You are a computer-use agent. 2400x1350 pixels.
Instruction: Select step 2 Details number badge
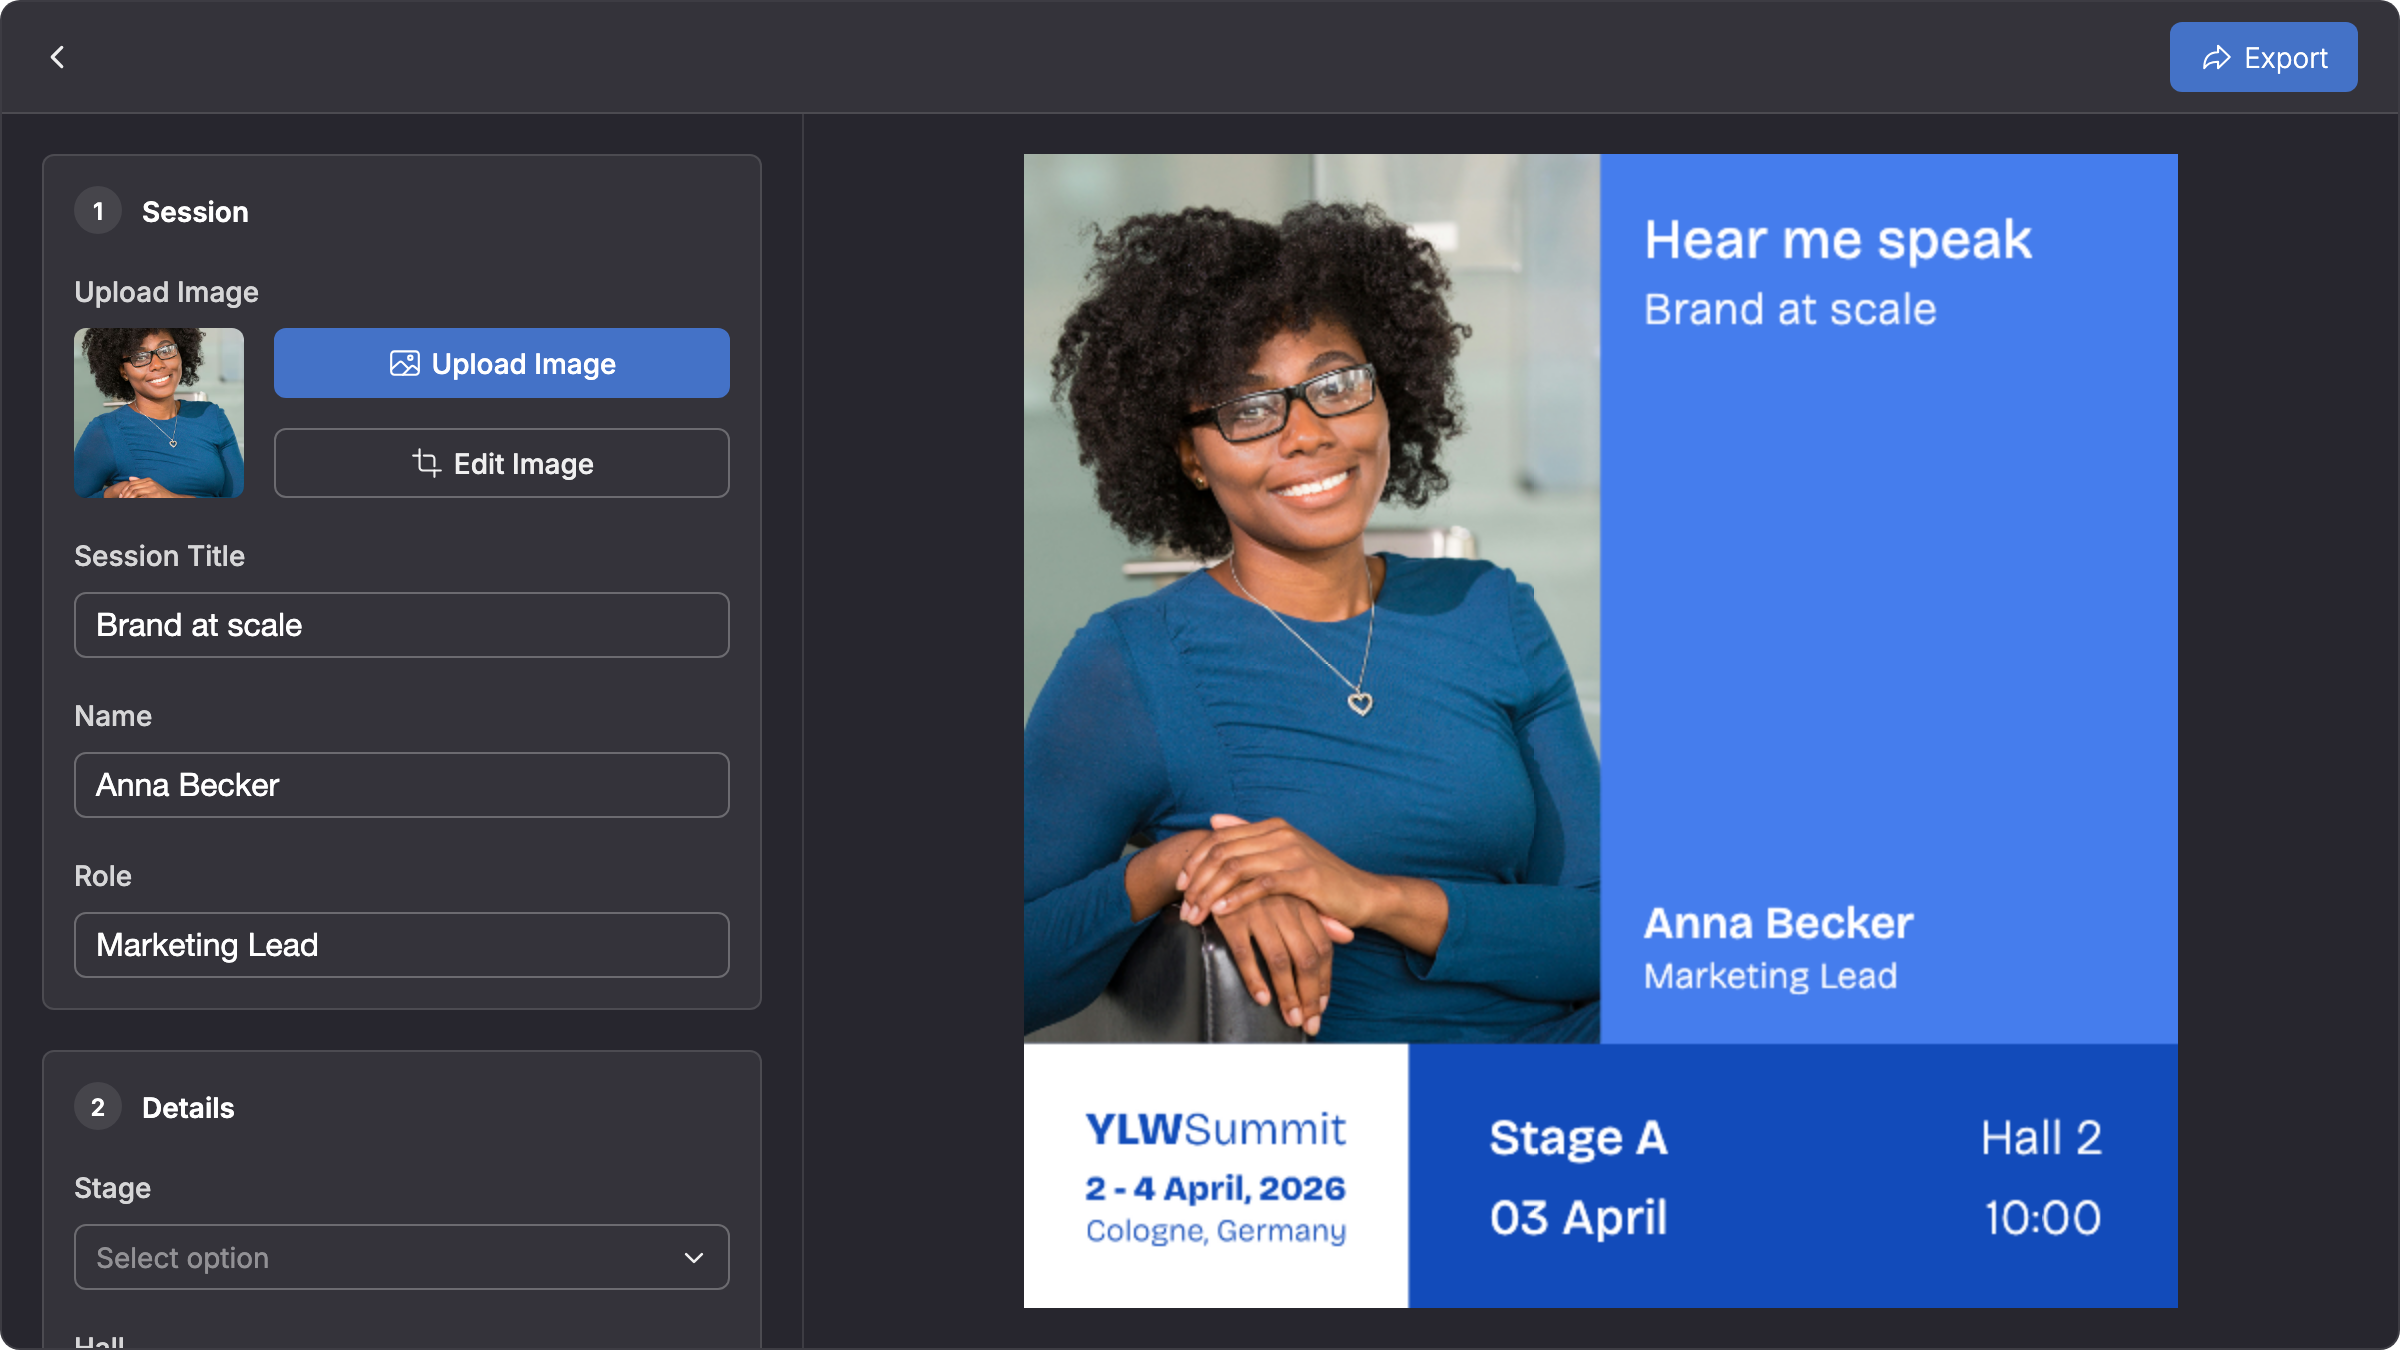98,1107
